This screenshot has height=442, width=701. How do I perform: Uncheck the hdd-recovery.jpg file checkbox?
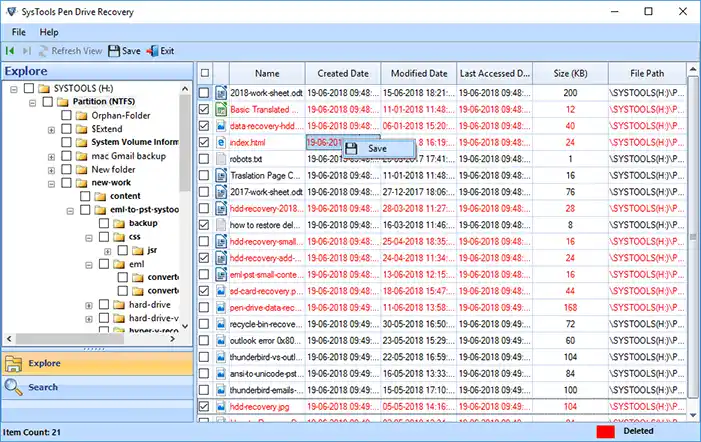point(204,407)
